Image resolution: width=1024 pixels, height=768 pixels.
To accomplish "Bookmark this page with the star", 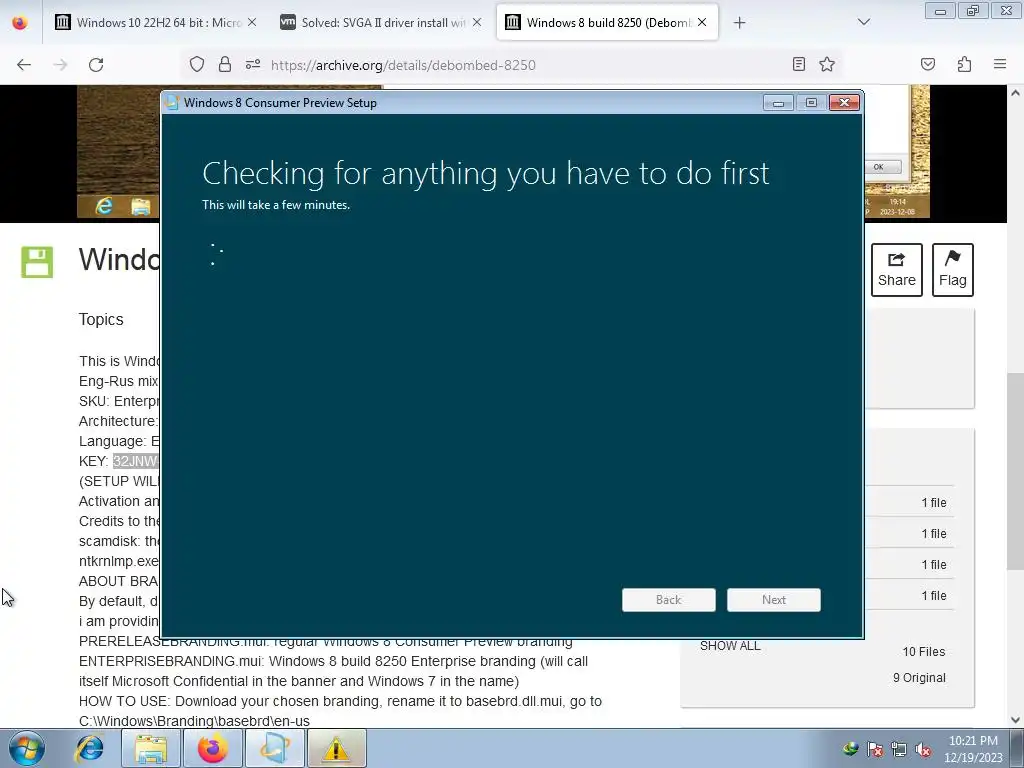I will (x=827, y=64).
